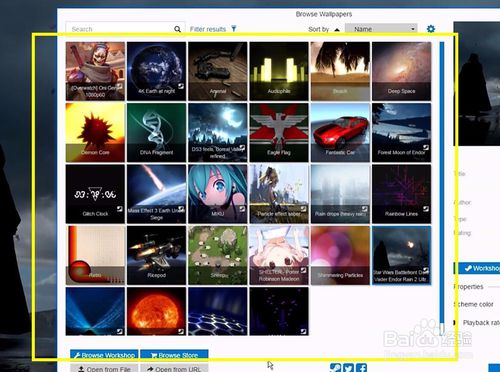Click the Playback rate label
This screenshot has width=500, height=372.
pos(481,323)
